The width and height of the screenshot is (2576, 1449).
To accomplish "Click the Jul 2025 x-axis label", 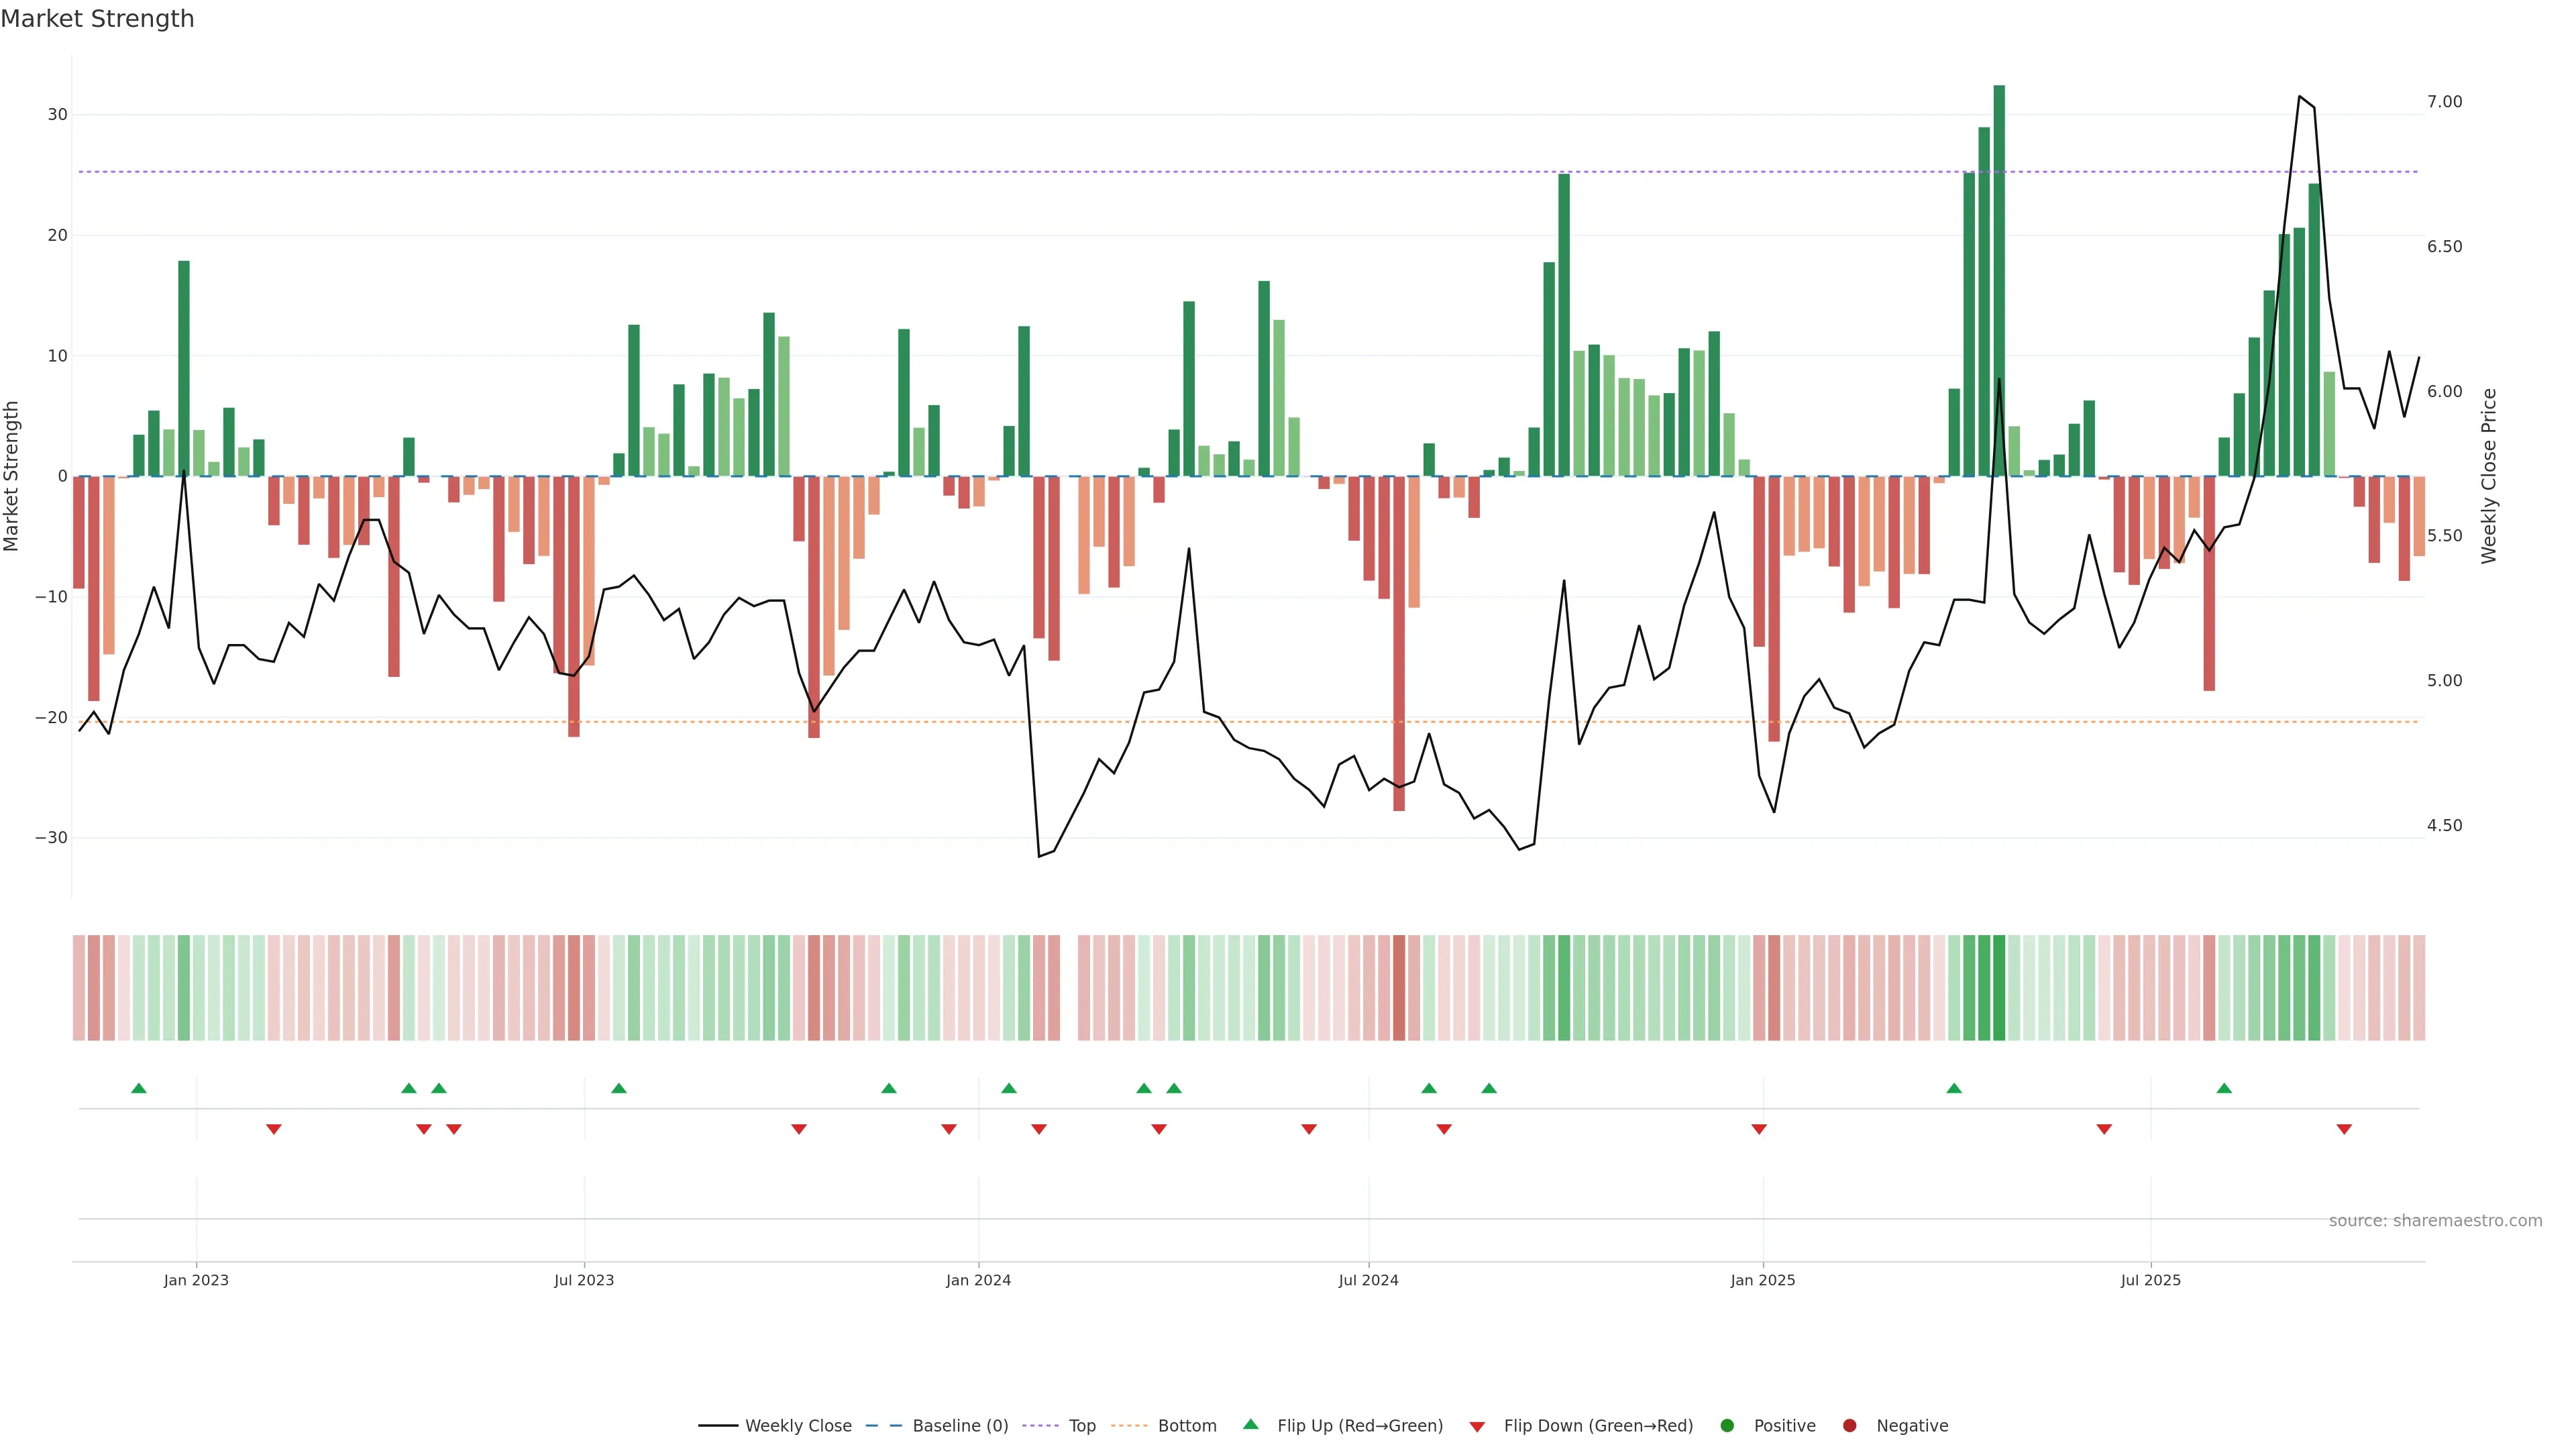I will click(2150, 1280).
